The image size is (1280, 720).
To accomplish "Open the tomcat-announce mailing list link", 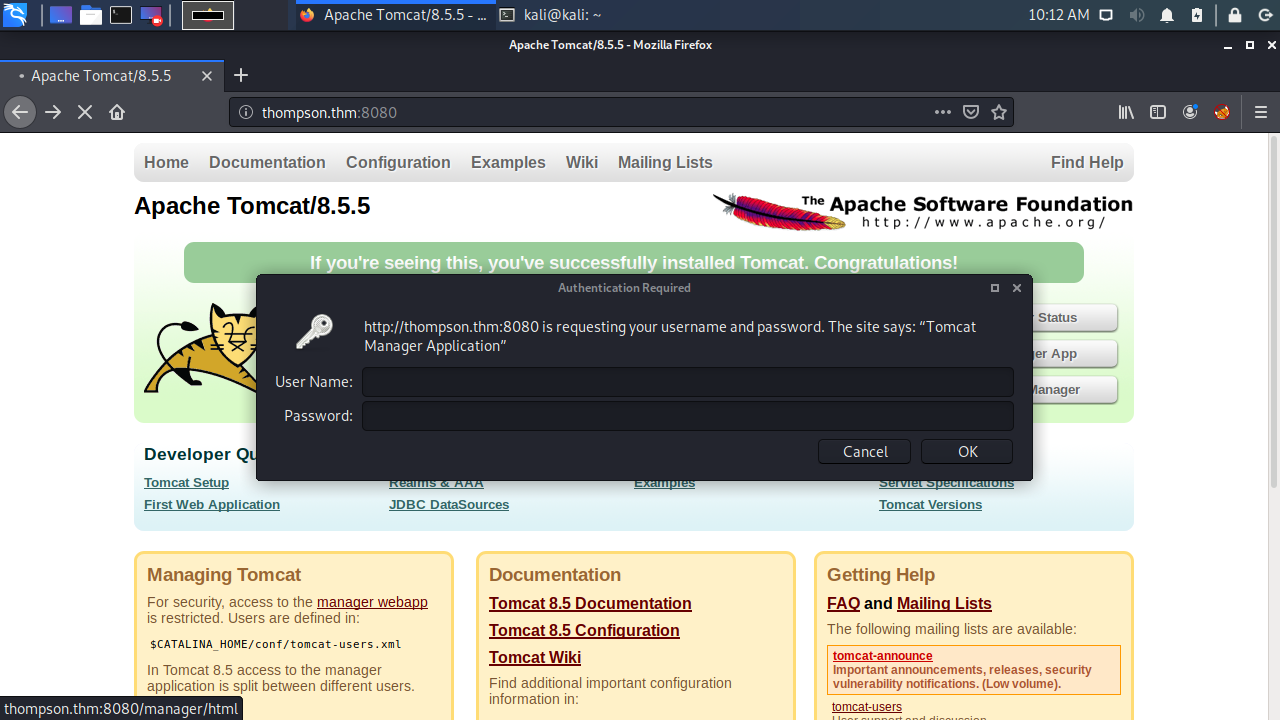I will 882,656.
